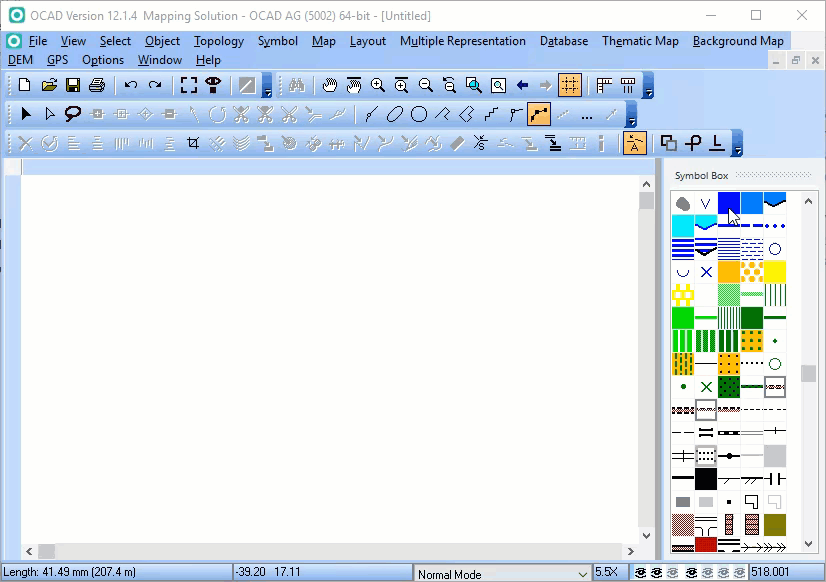The image size is (826, 582).
Task: Click the Symbol Box scroll down arrow
Action: pyautogui.click(x=809, y=544)
